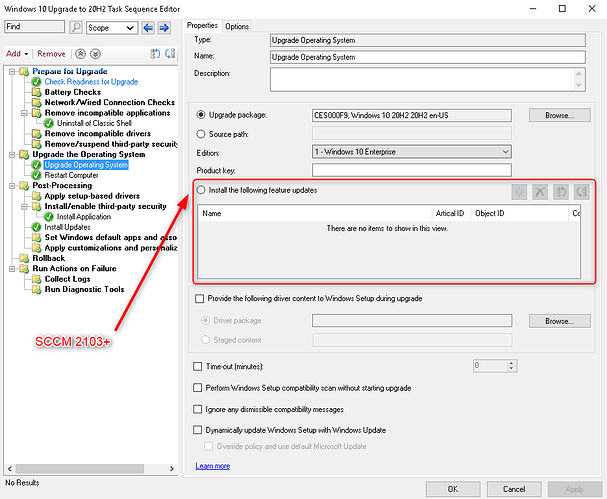Viewport: 607px width, 499px height.
Task: Click green check icon beside Install Application
Action: tap(49, 217)
